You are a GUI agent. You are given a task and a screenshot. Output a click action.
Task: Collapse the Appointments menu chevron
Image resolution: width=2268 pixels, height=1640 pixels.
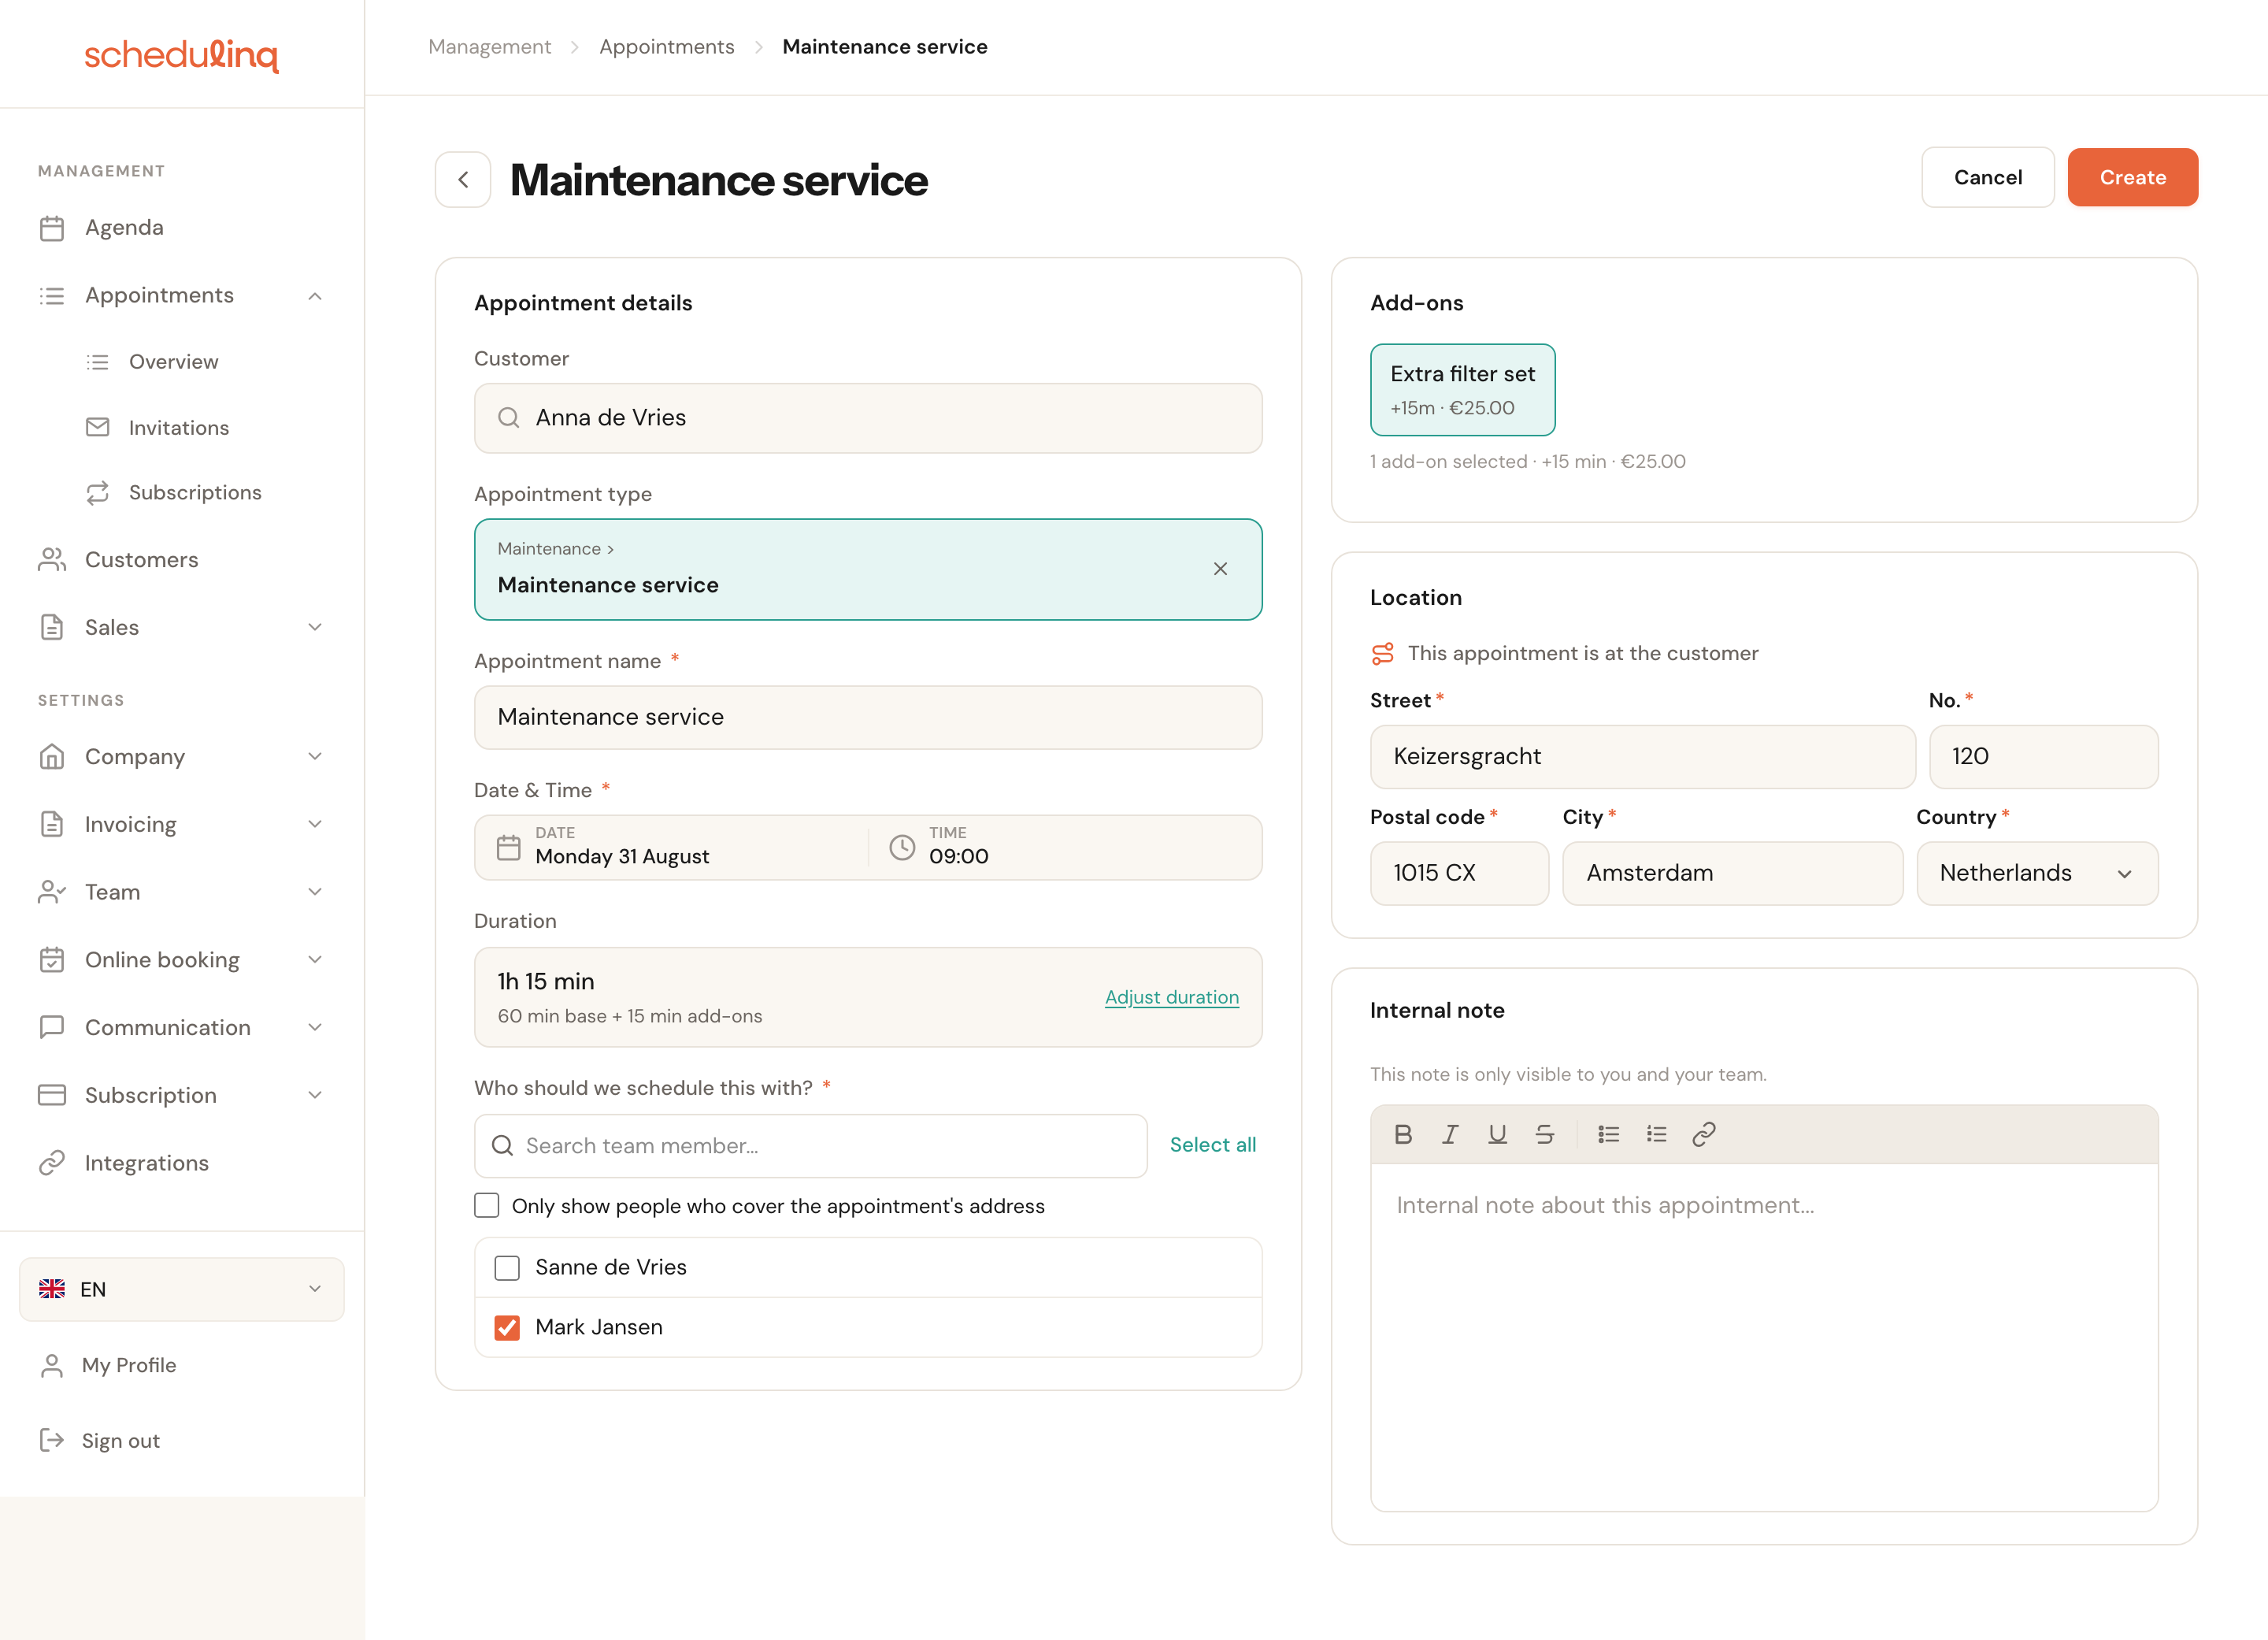(315, 296)
